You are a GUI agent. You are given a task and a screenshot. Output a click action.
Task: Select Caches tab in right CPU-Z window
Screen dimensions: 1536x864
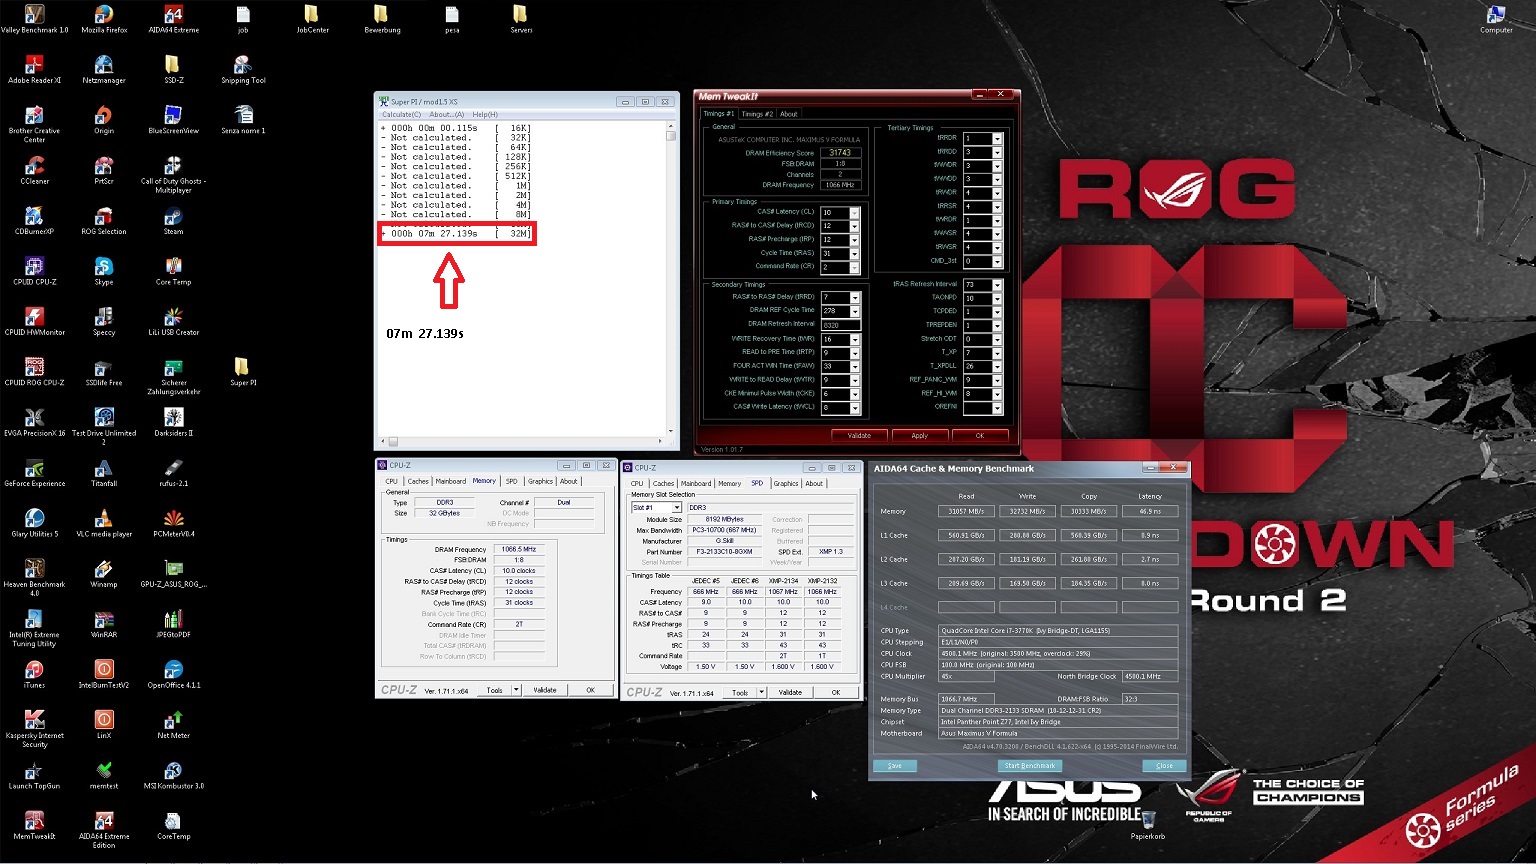(x=664, y=483)
